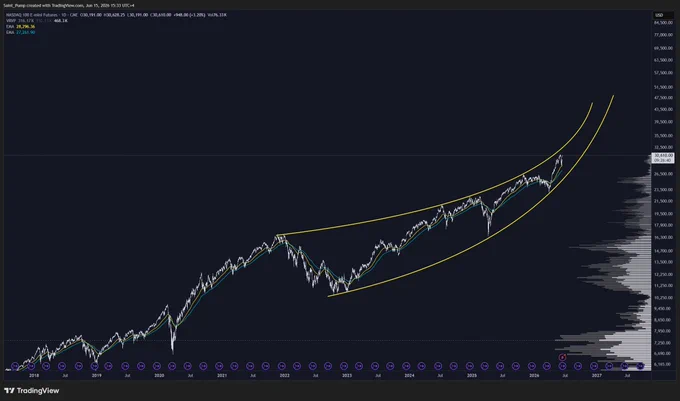The height and width of the screenshot is (401, 680).
Task: Click the 2023 label on the time axis
Action: 347,375
